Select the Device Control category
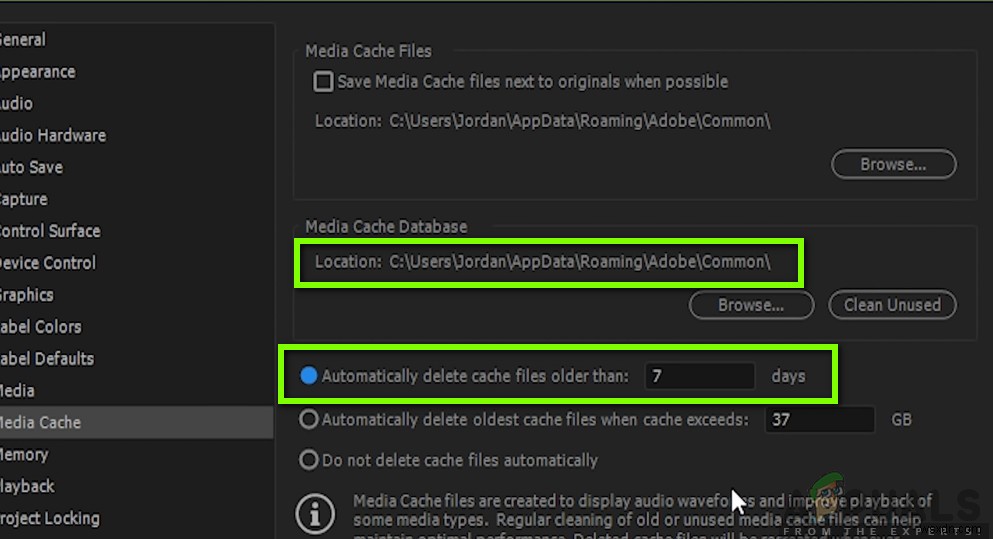 pos(47,263)
